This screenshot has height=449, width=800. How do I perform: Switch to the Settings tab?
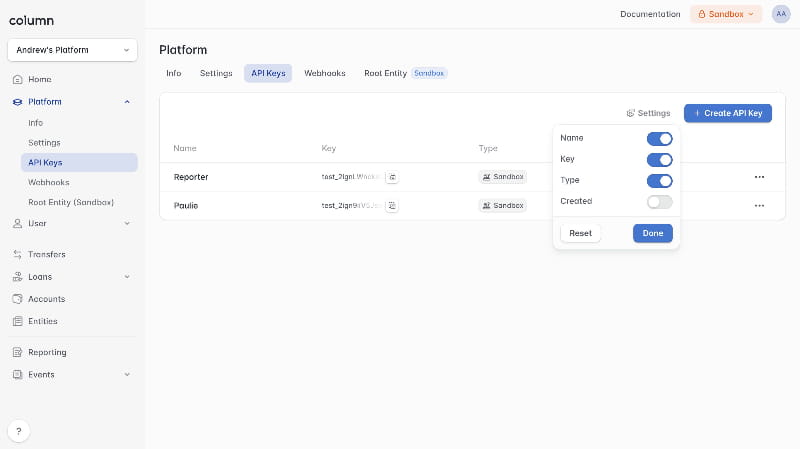(x=216, y=73)
